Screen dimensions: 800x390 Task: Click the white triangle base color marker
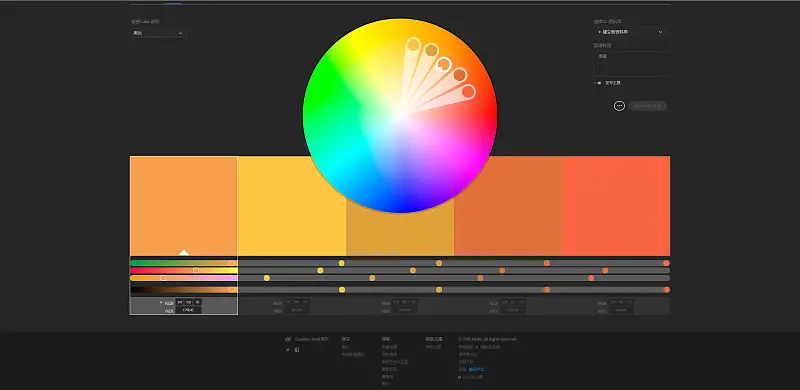pos(184,252)
